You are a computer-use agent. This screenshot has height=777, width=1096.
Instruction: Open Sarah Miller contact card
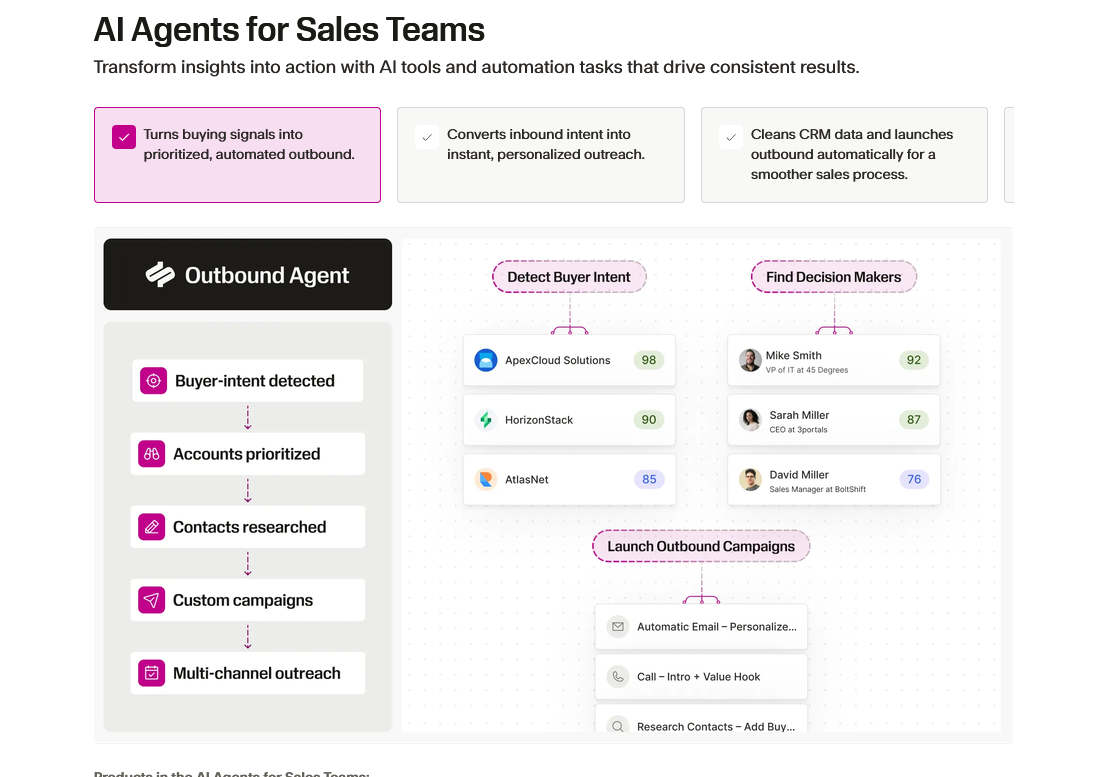[x=833, y=420]
